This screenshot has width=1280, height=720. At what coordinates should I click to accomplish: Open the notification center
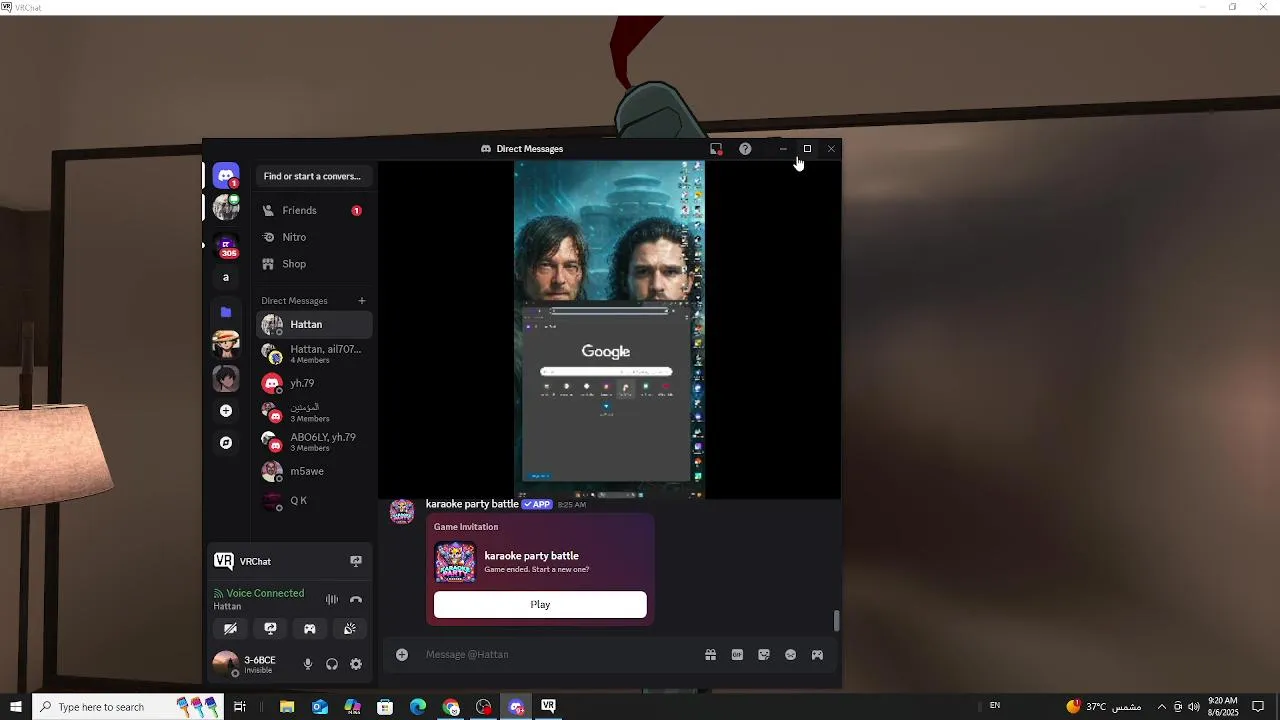(1259, 707)
